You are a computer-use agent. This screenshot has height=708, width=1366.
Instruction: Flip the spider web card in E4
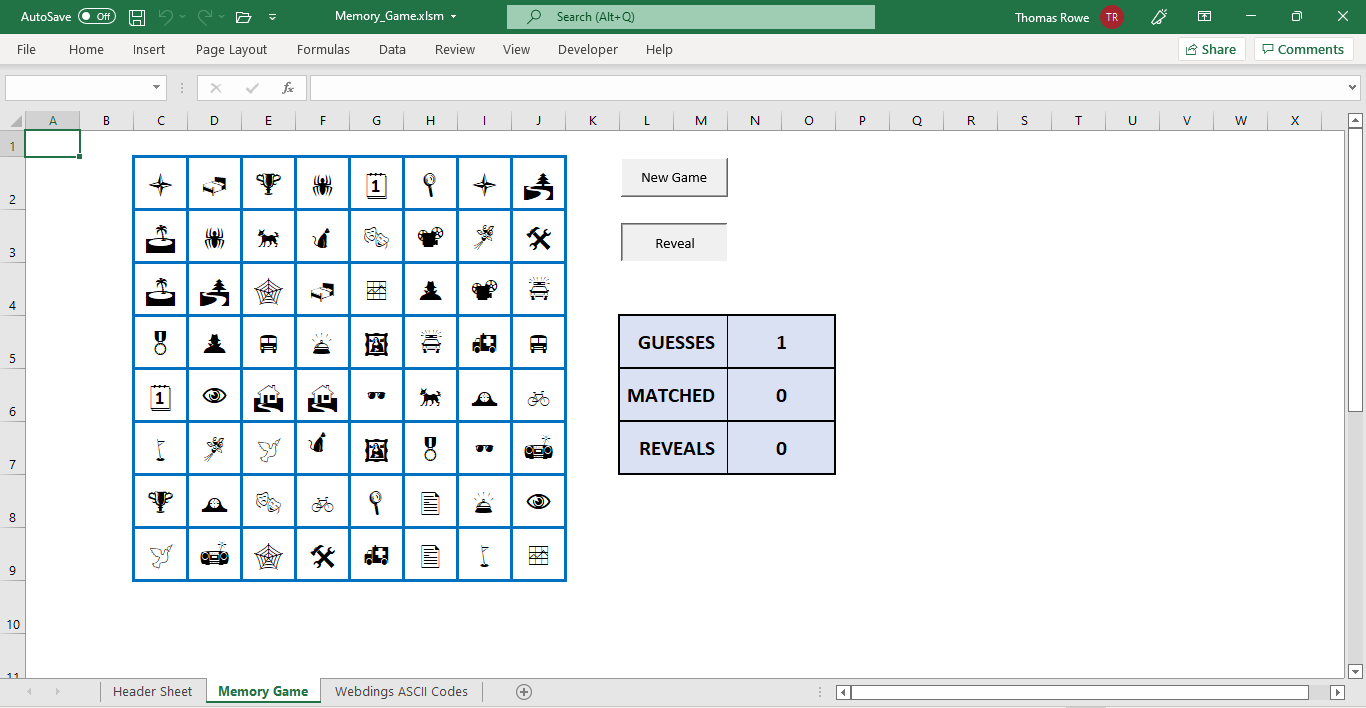pos(269,290)
